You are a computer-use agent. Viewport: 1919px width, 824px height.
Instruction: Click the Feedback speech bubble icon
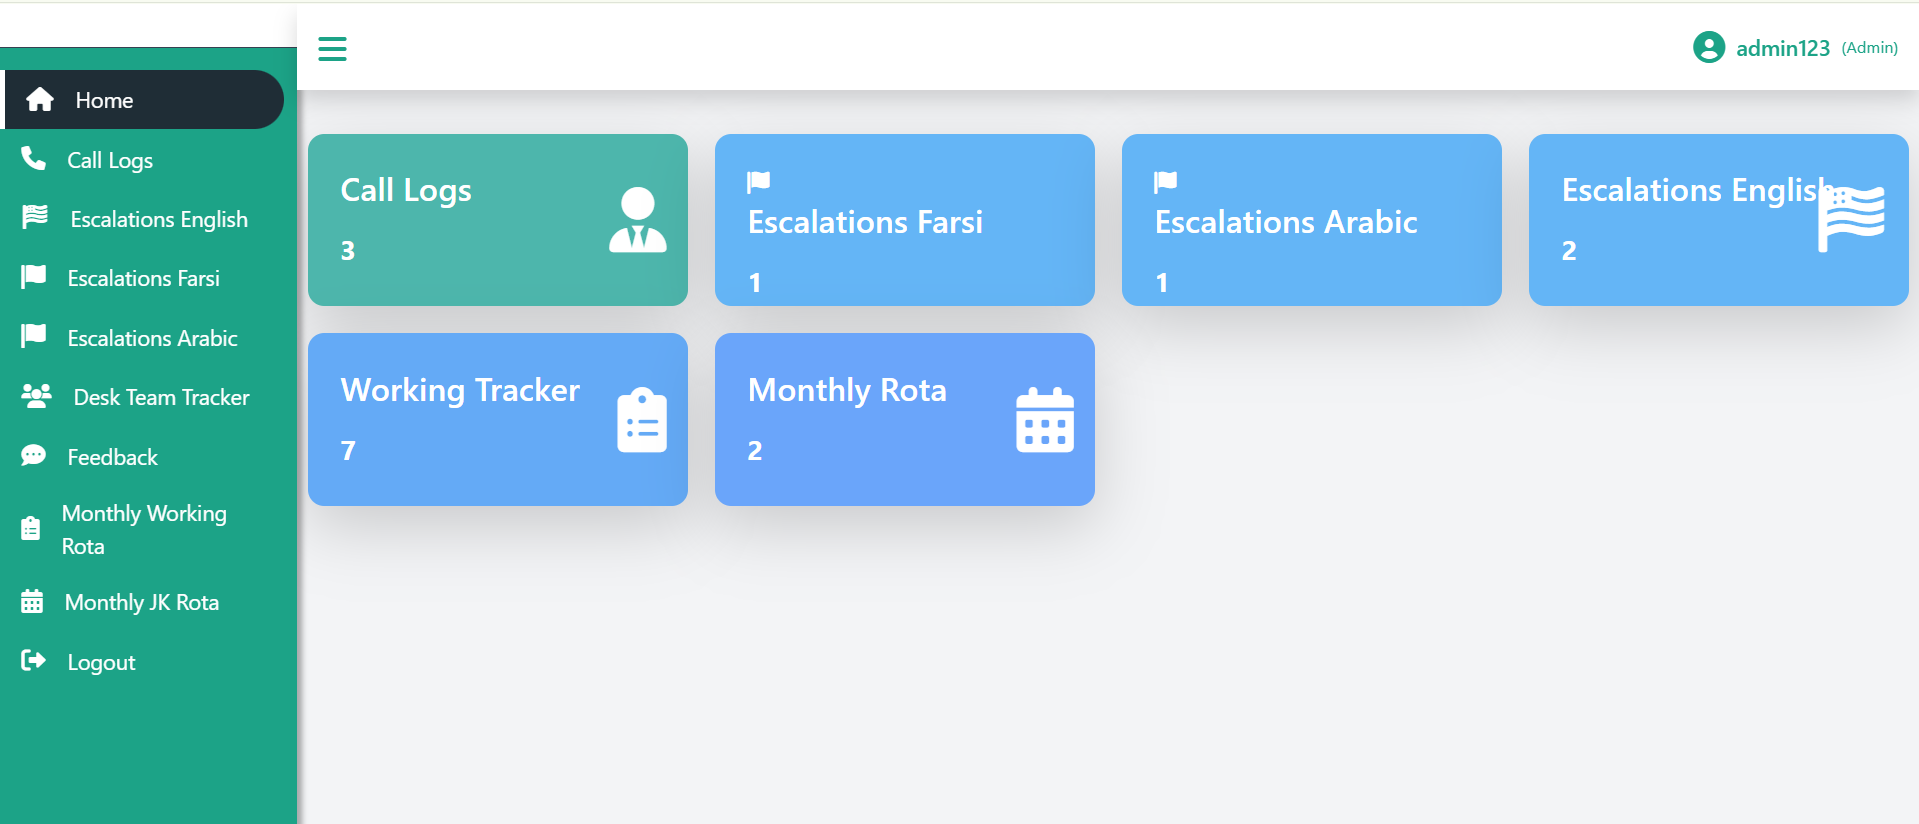pos(33,456)
